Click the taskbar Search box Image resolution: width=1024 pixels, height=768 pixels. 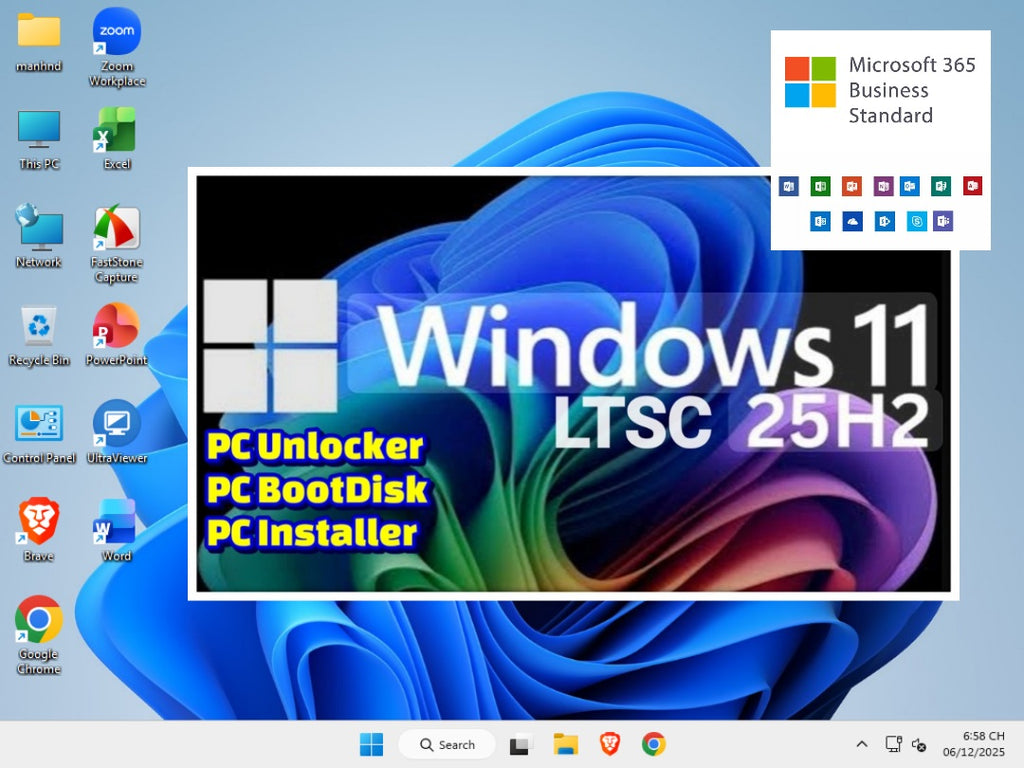tap(446, 744)
